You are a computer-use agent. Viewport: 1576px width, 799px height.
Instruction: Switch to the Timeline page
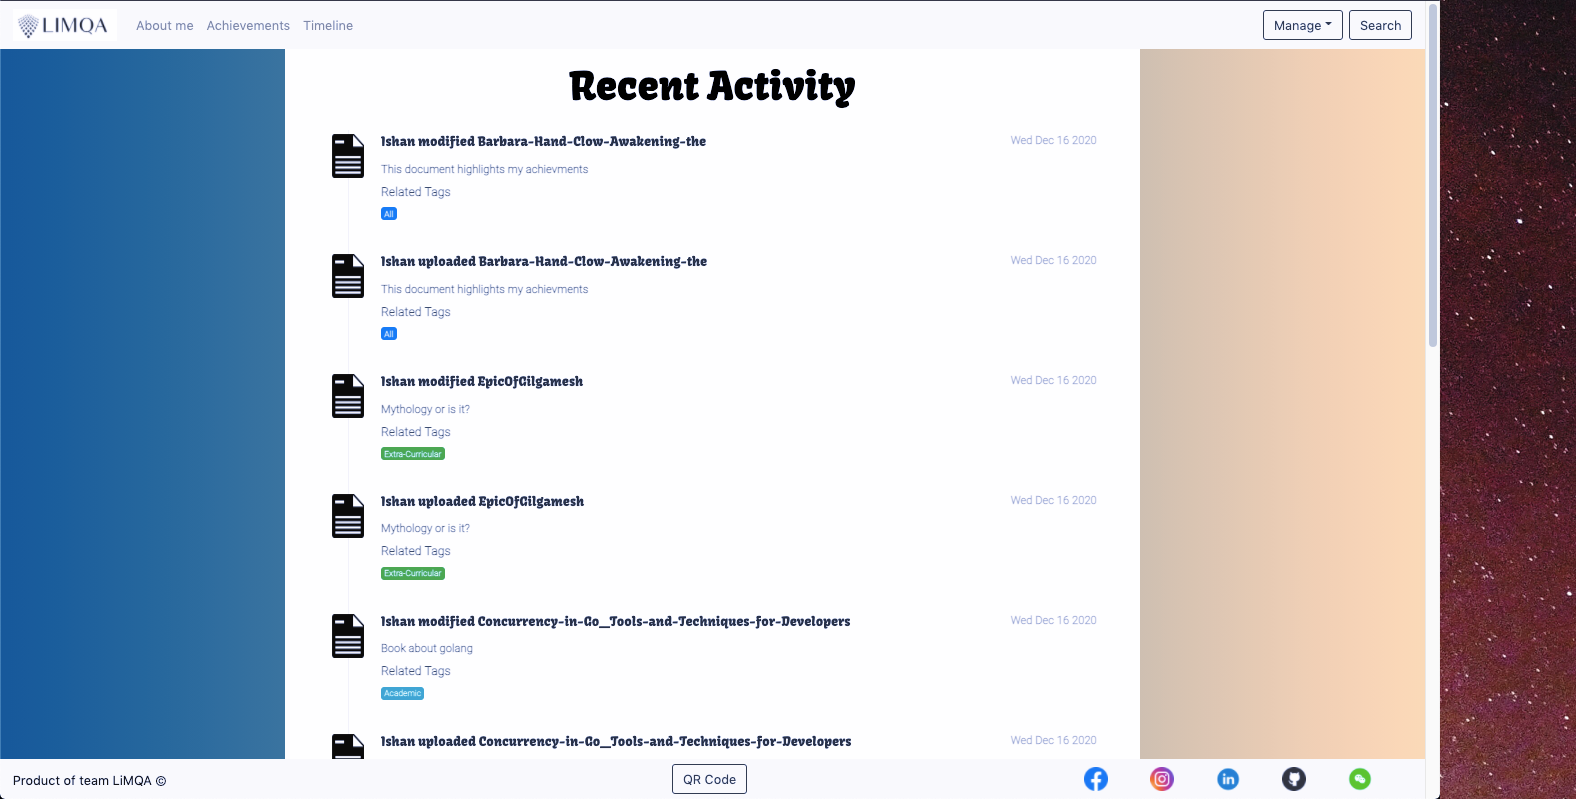[328, 26]
